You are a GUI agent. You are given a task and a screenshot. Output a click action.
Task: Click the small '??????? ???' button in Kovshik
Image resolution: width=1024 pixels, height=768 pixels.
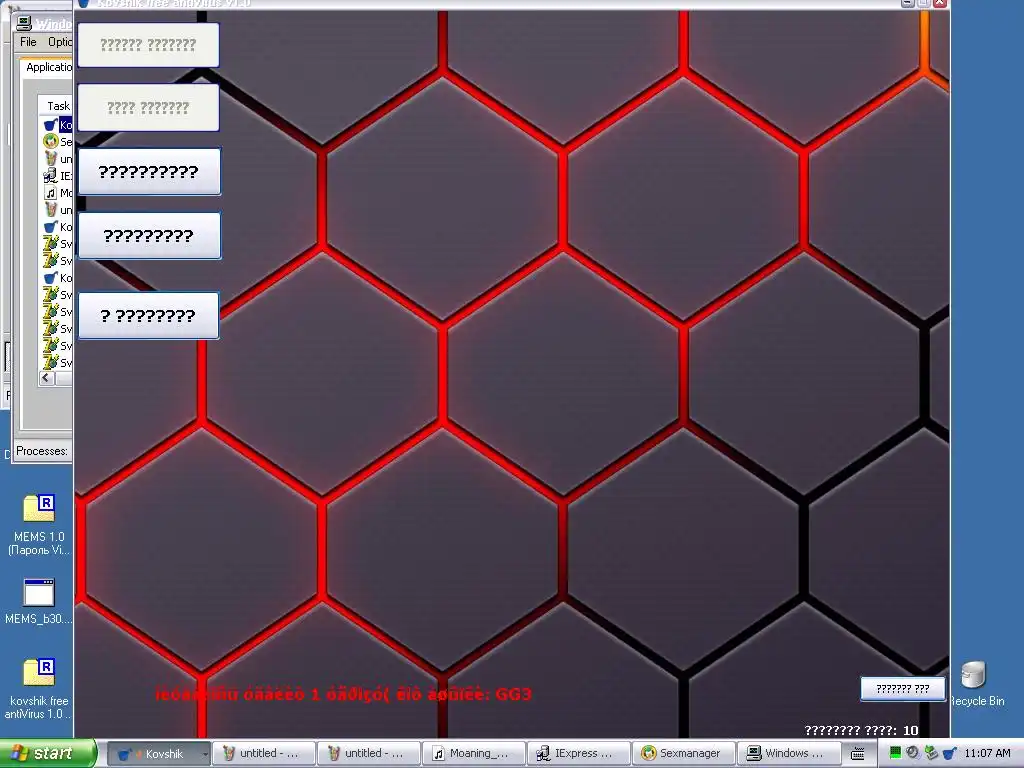pos(903,689)
